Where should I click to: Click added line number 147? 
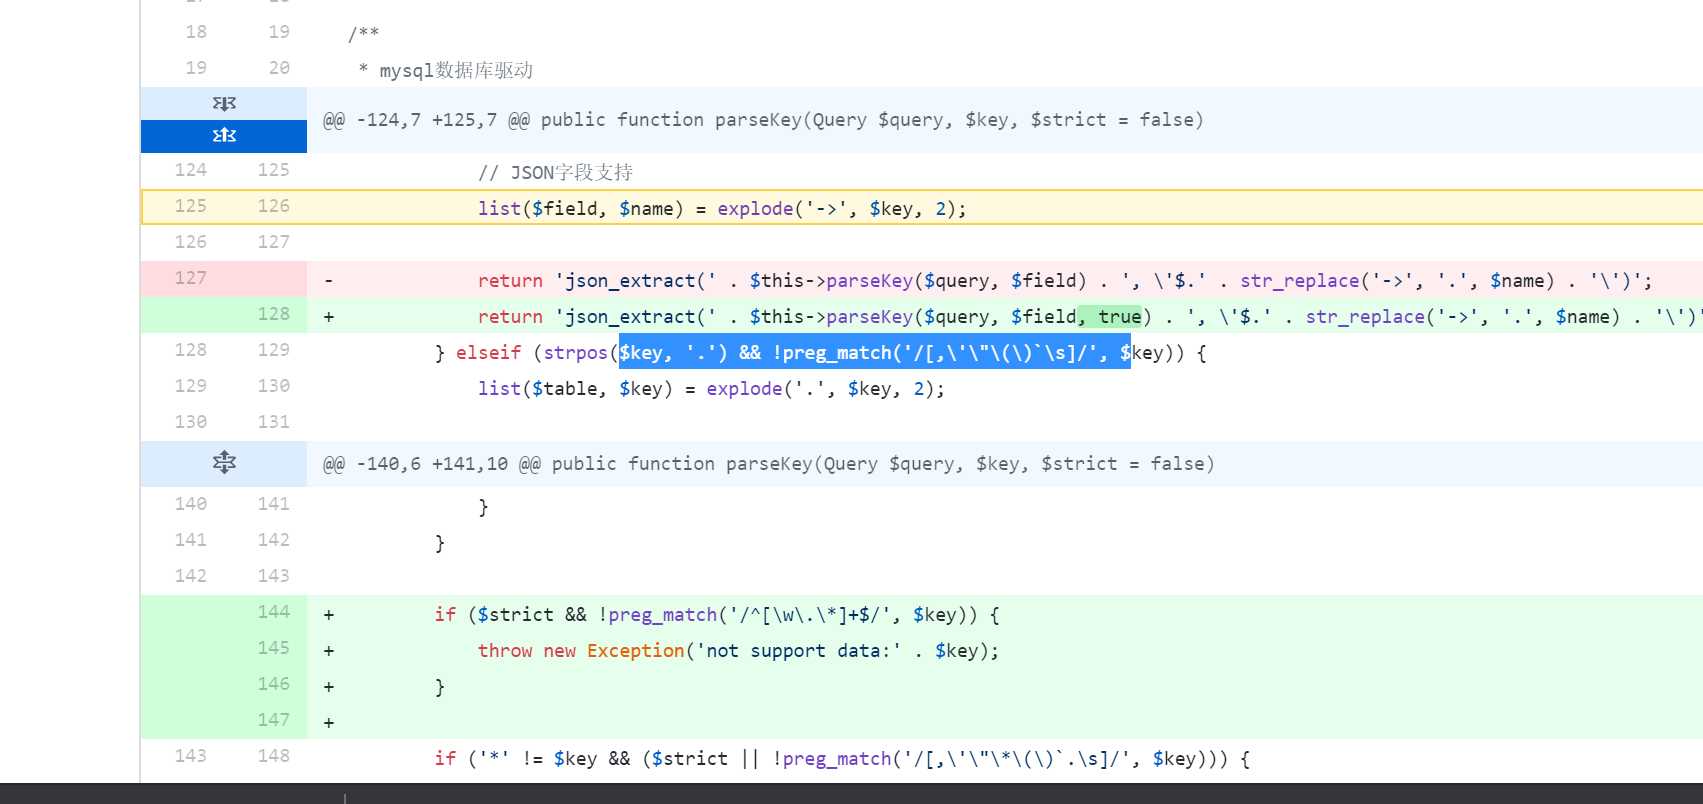click(273, 720)
